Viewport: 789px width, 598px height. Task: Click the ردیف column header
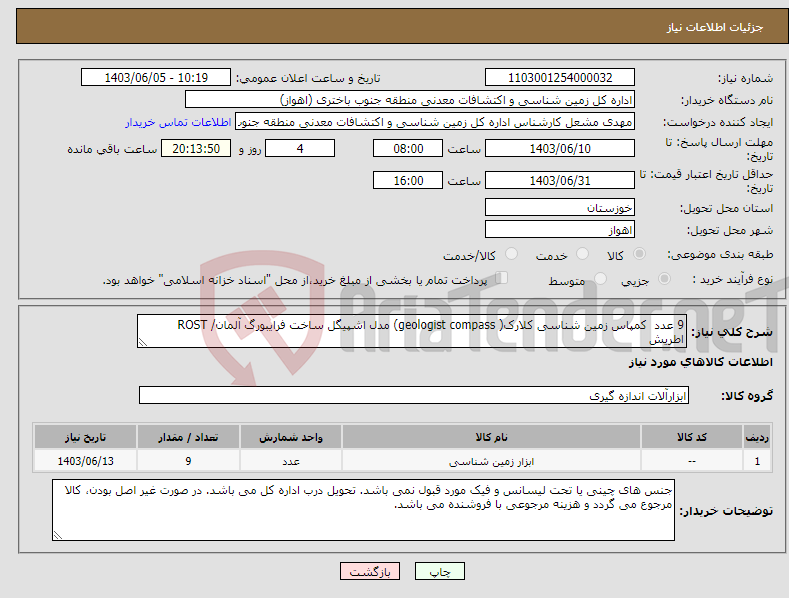click(x=757, y=437)
